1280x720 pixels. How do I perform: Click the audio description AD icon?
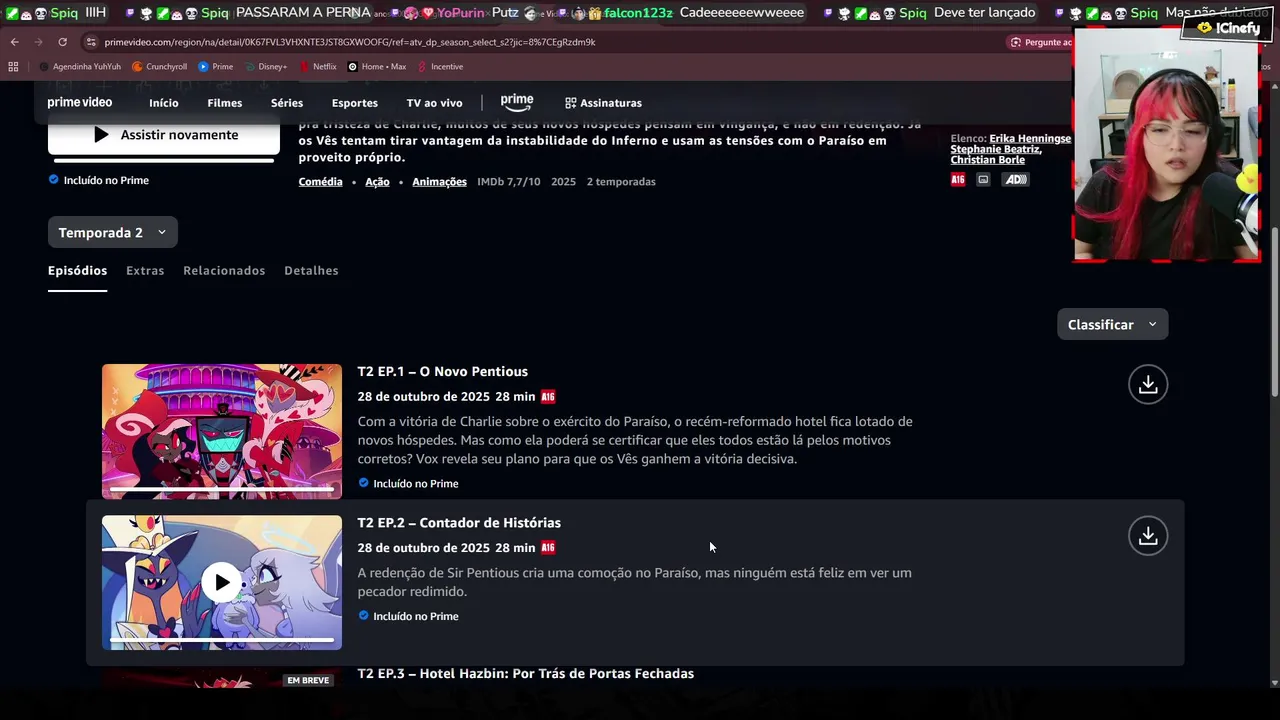pos(1015,180)
